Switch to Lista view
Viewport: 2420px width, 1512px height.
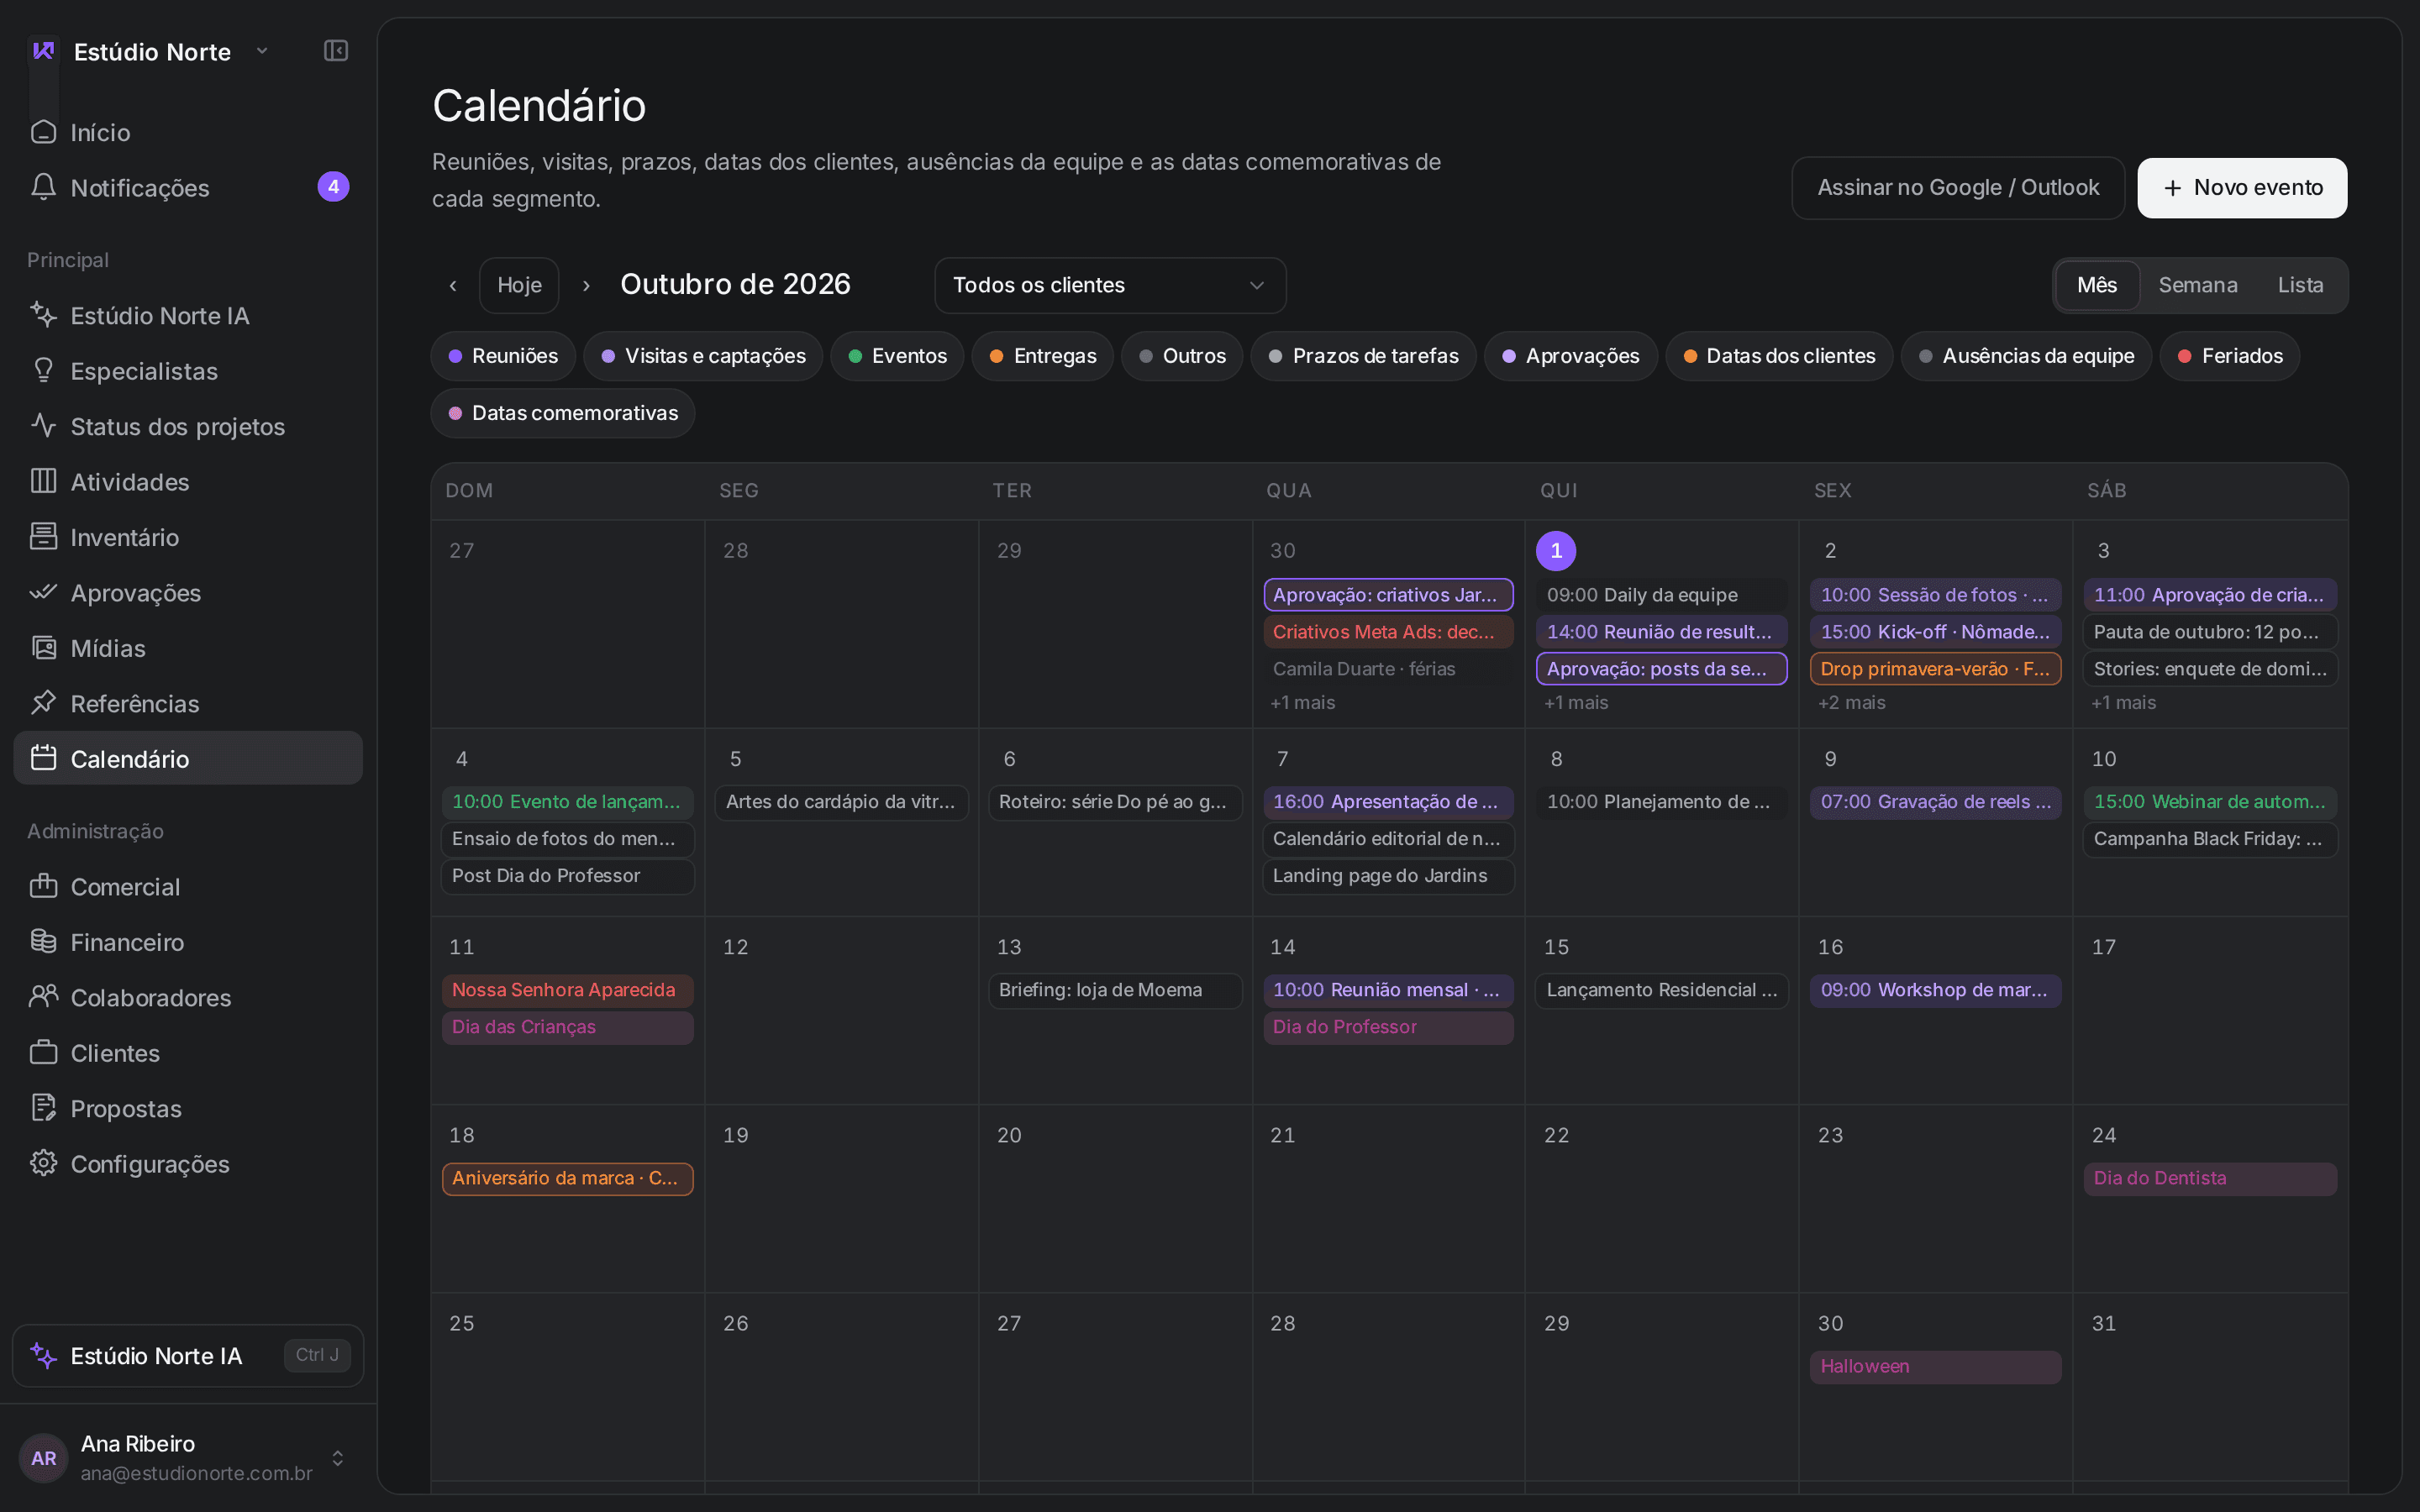(2300, 285)
